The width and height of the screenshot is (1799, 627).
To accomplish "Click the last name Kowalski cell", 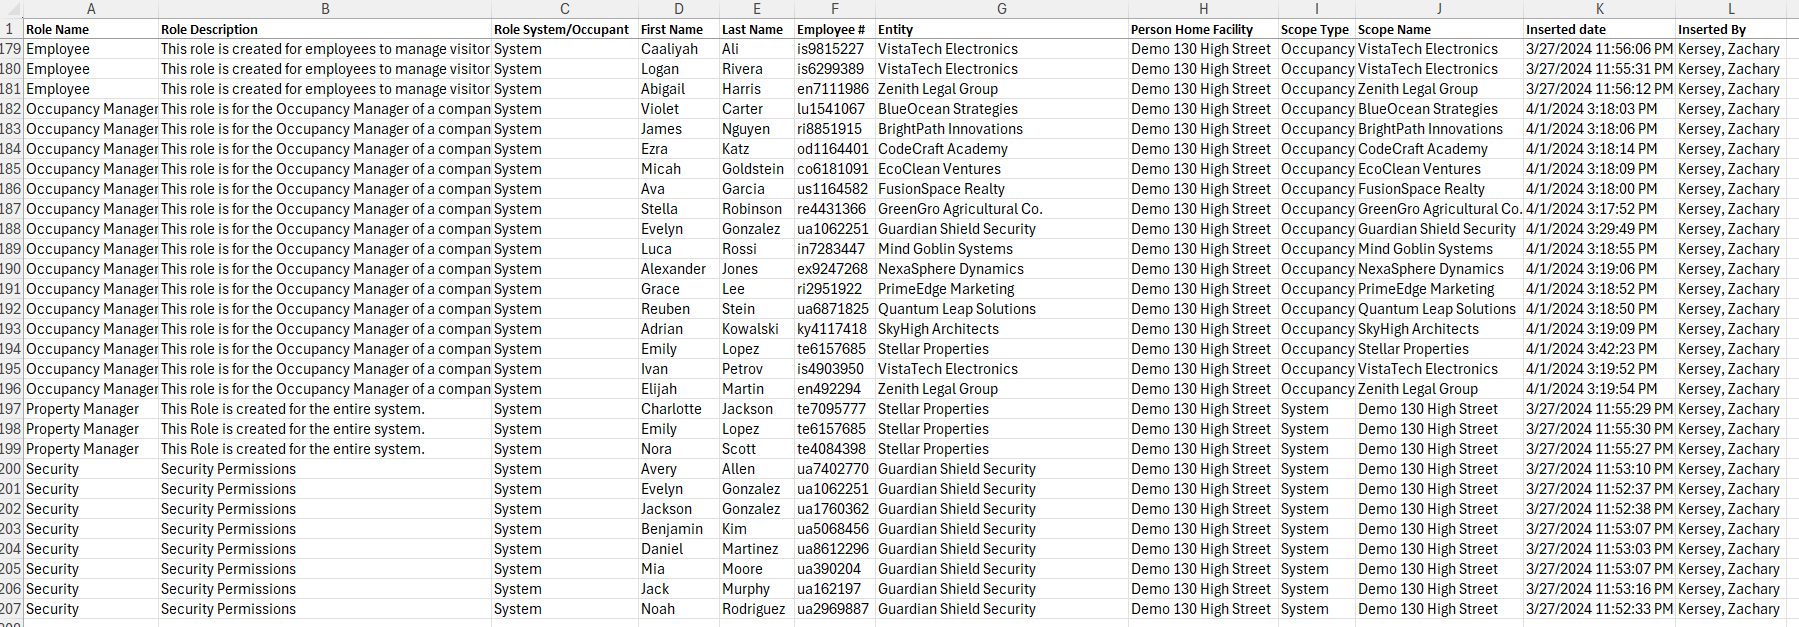I will [750, 329].
